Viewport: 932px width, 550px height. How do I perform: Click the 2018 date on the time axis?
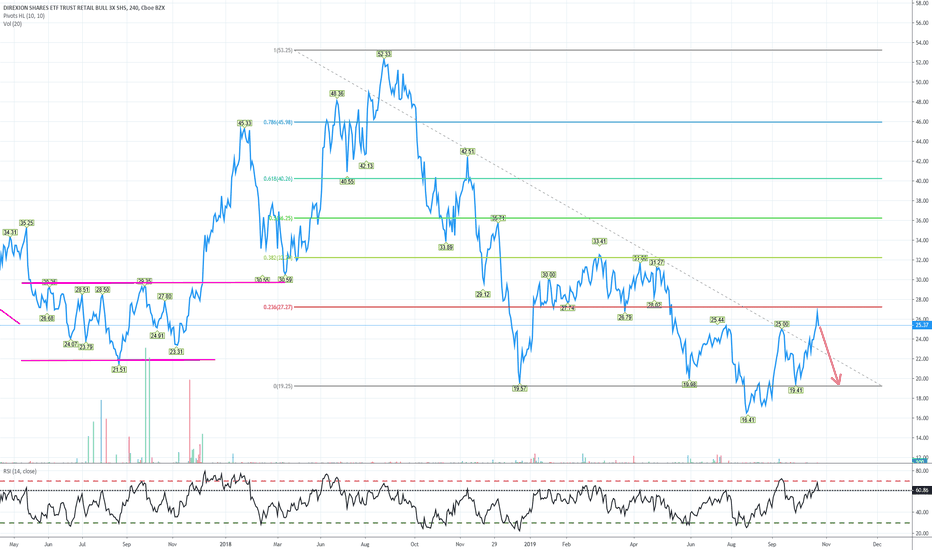coord(225,543)
